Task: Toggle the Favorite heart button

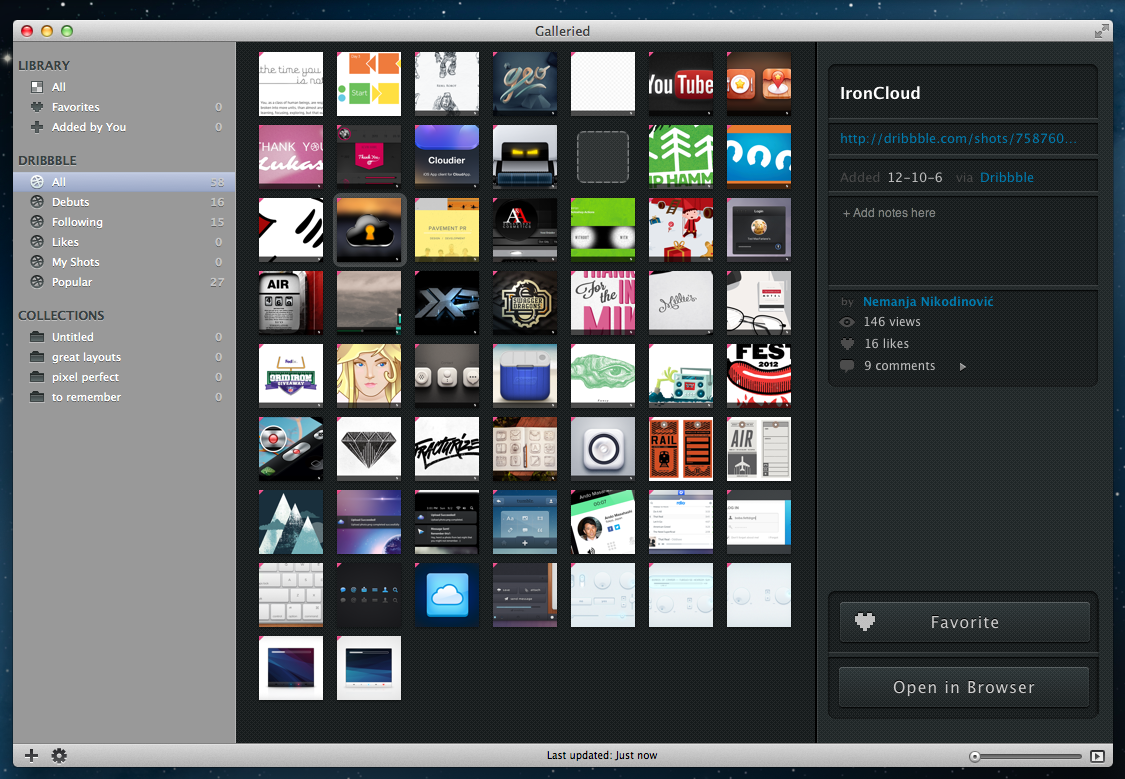Action: (x=964, y=622)
